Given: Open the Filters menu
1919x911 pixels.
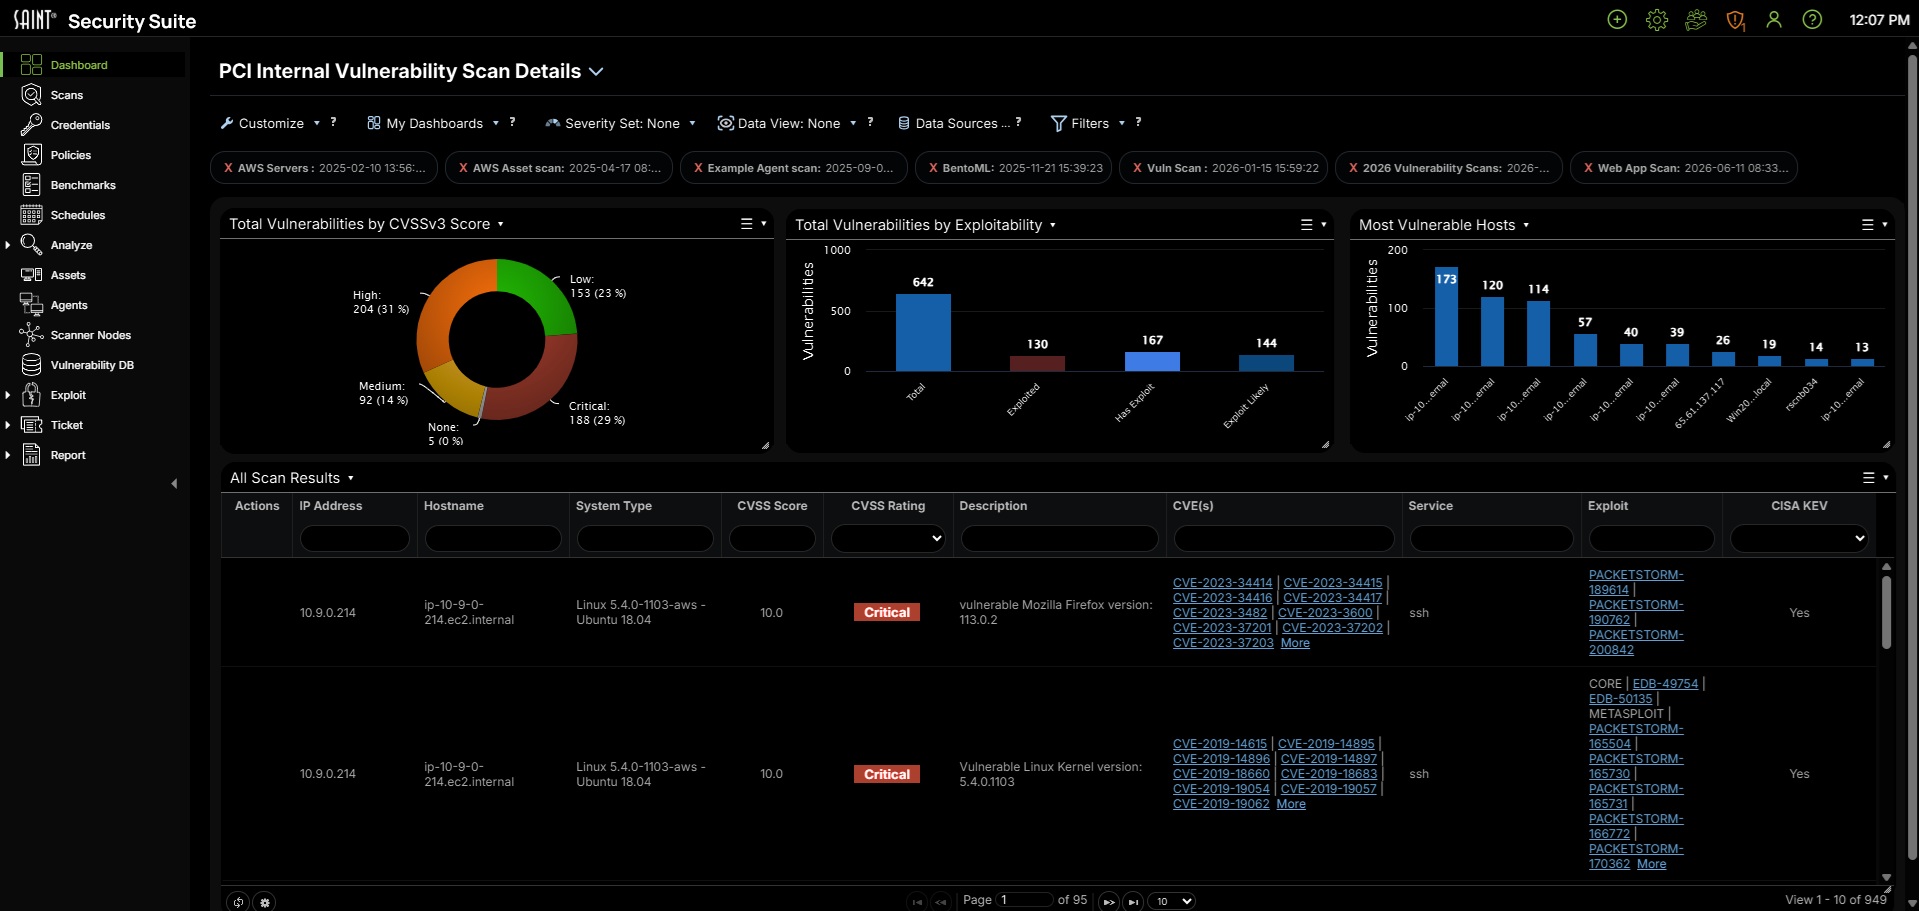Looking at the screenshot, I should (1088, 123).
